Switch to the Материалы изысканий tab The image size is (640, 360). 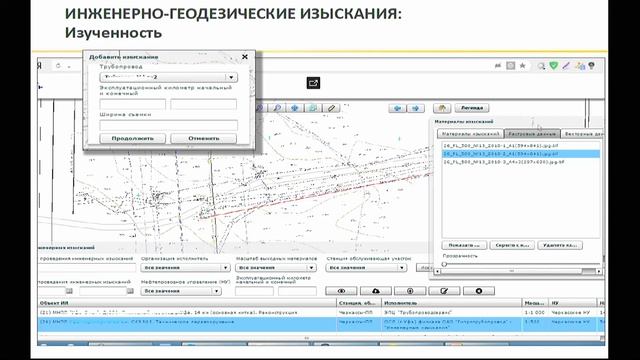tap(470, 134)
